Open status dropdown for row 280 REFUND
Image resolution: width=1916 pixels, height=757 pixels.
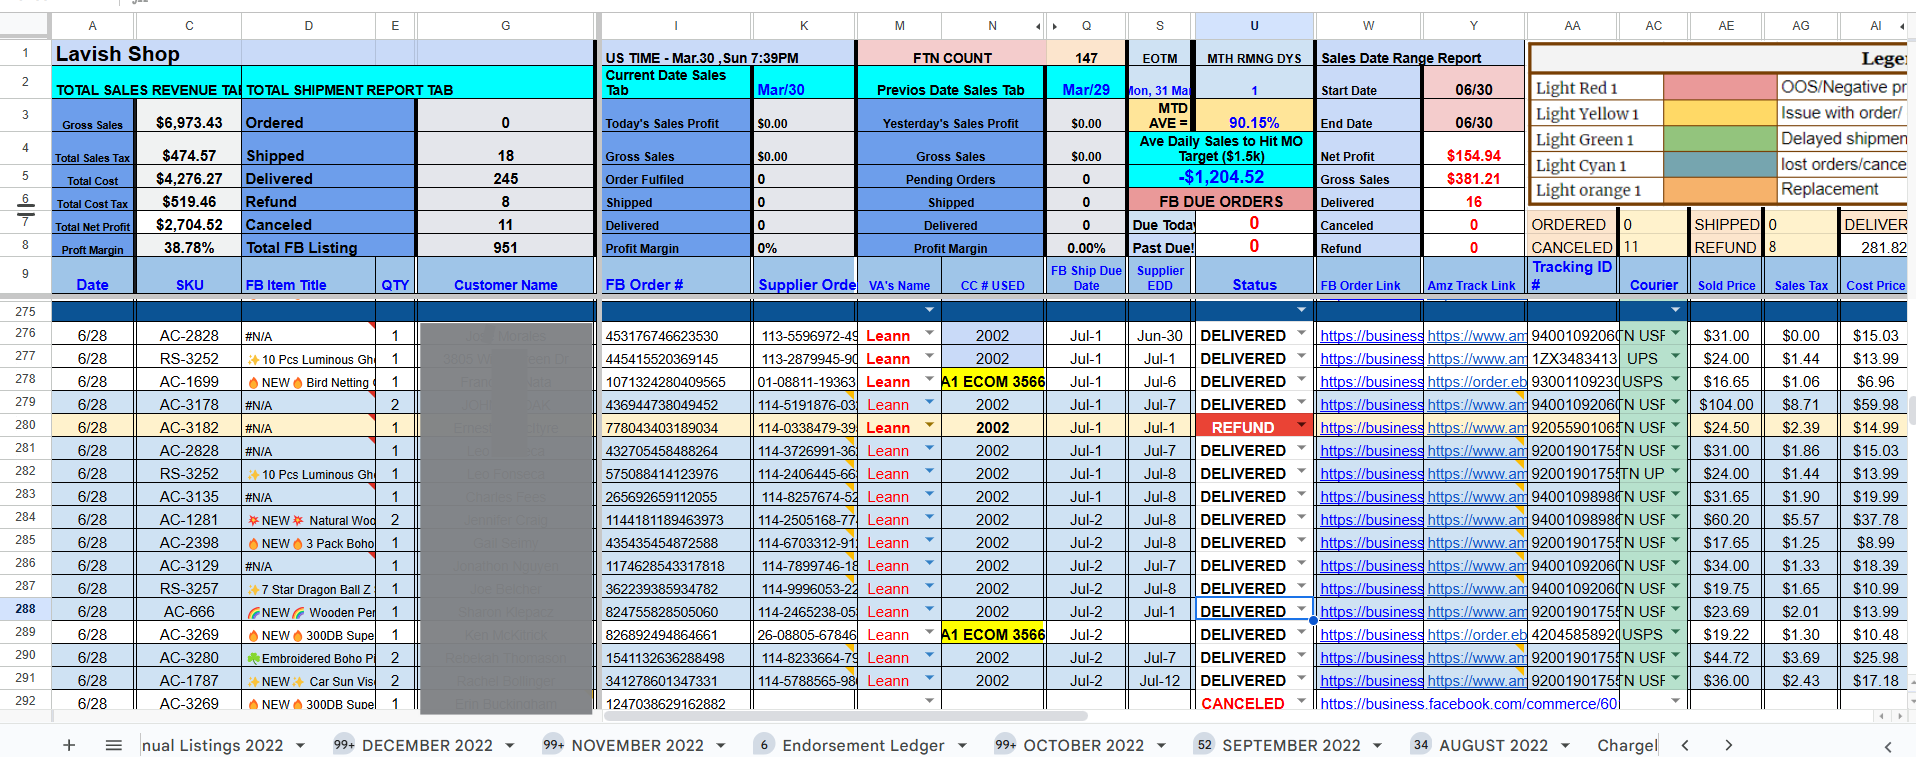click(x=1301, y=426)
